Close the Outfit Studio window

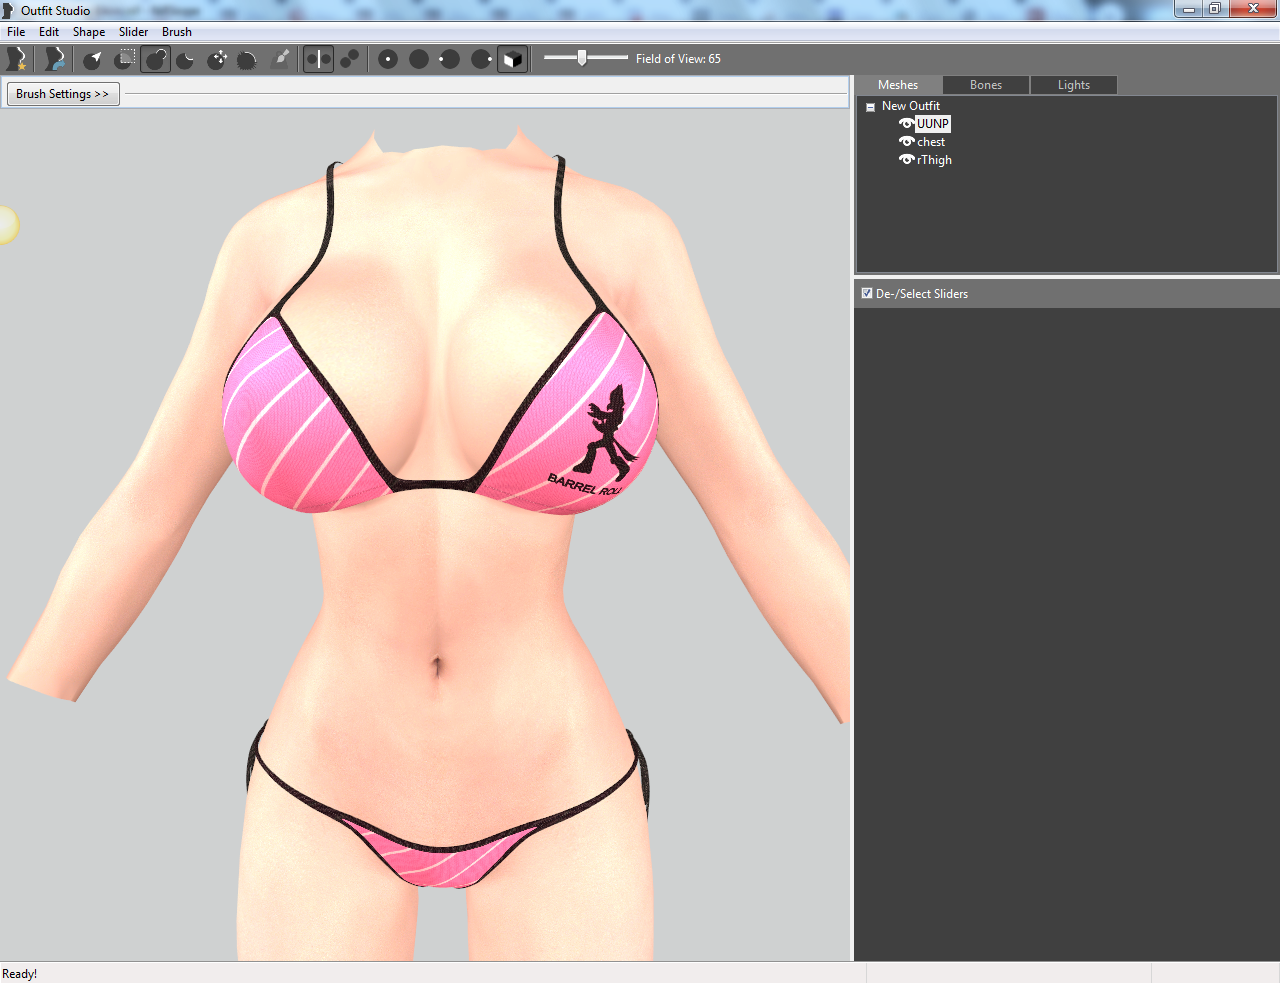coord(1254,9)
